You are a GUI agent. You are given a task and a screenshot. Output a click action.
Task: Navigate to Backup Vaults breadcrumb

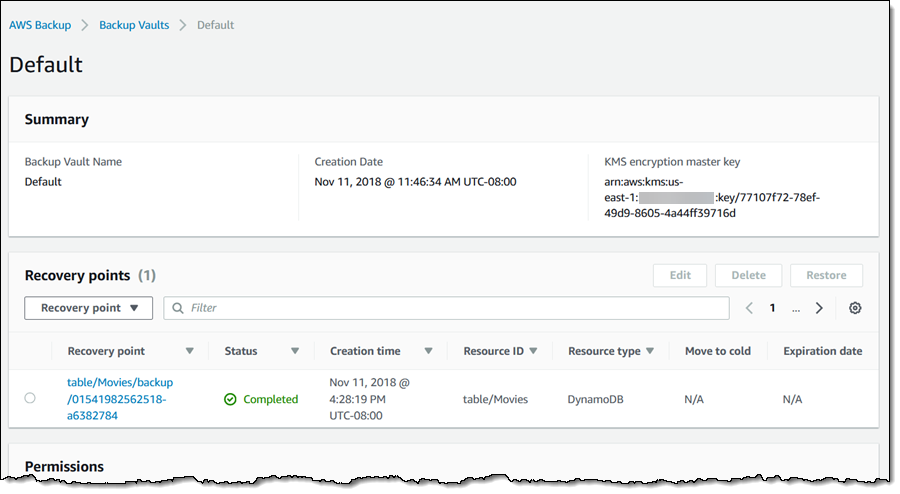(x=133, y=25)
